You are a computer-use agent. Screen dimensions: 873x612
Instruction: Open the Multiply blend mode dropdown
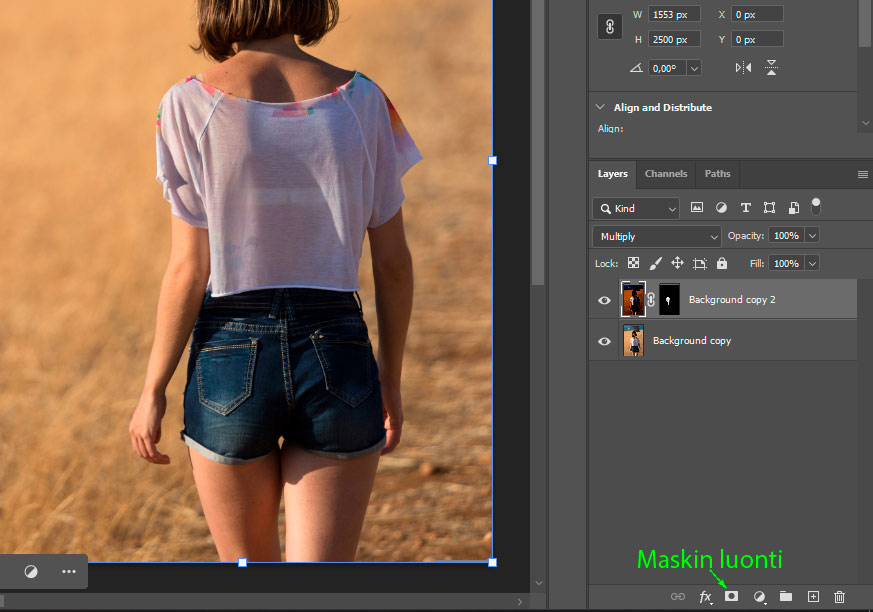[x=656, y=237]
